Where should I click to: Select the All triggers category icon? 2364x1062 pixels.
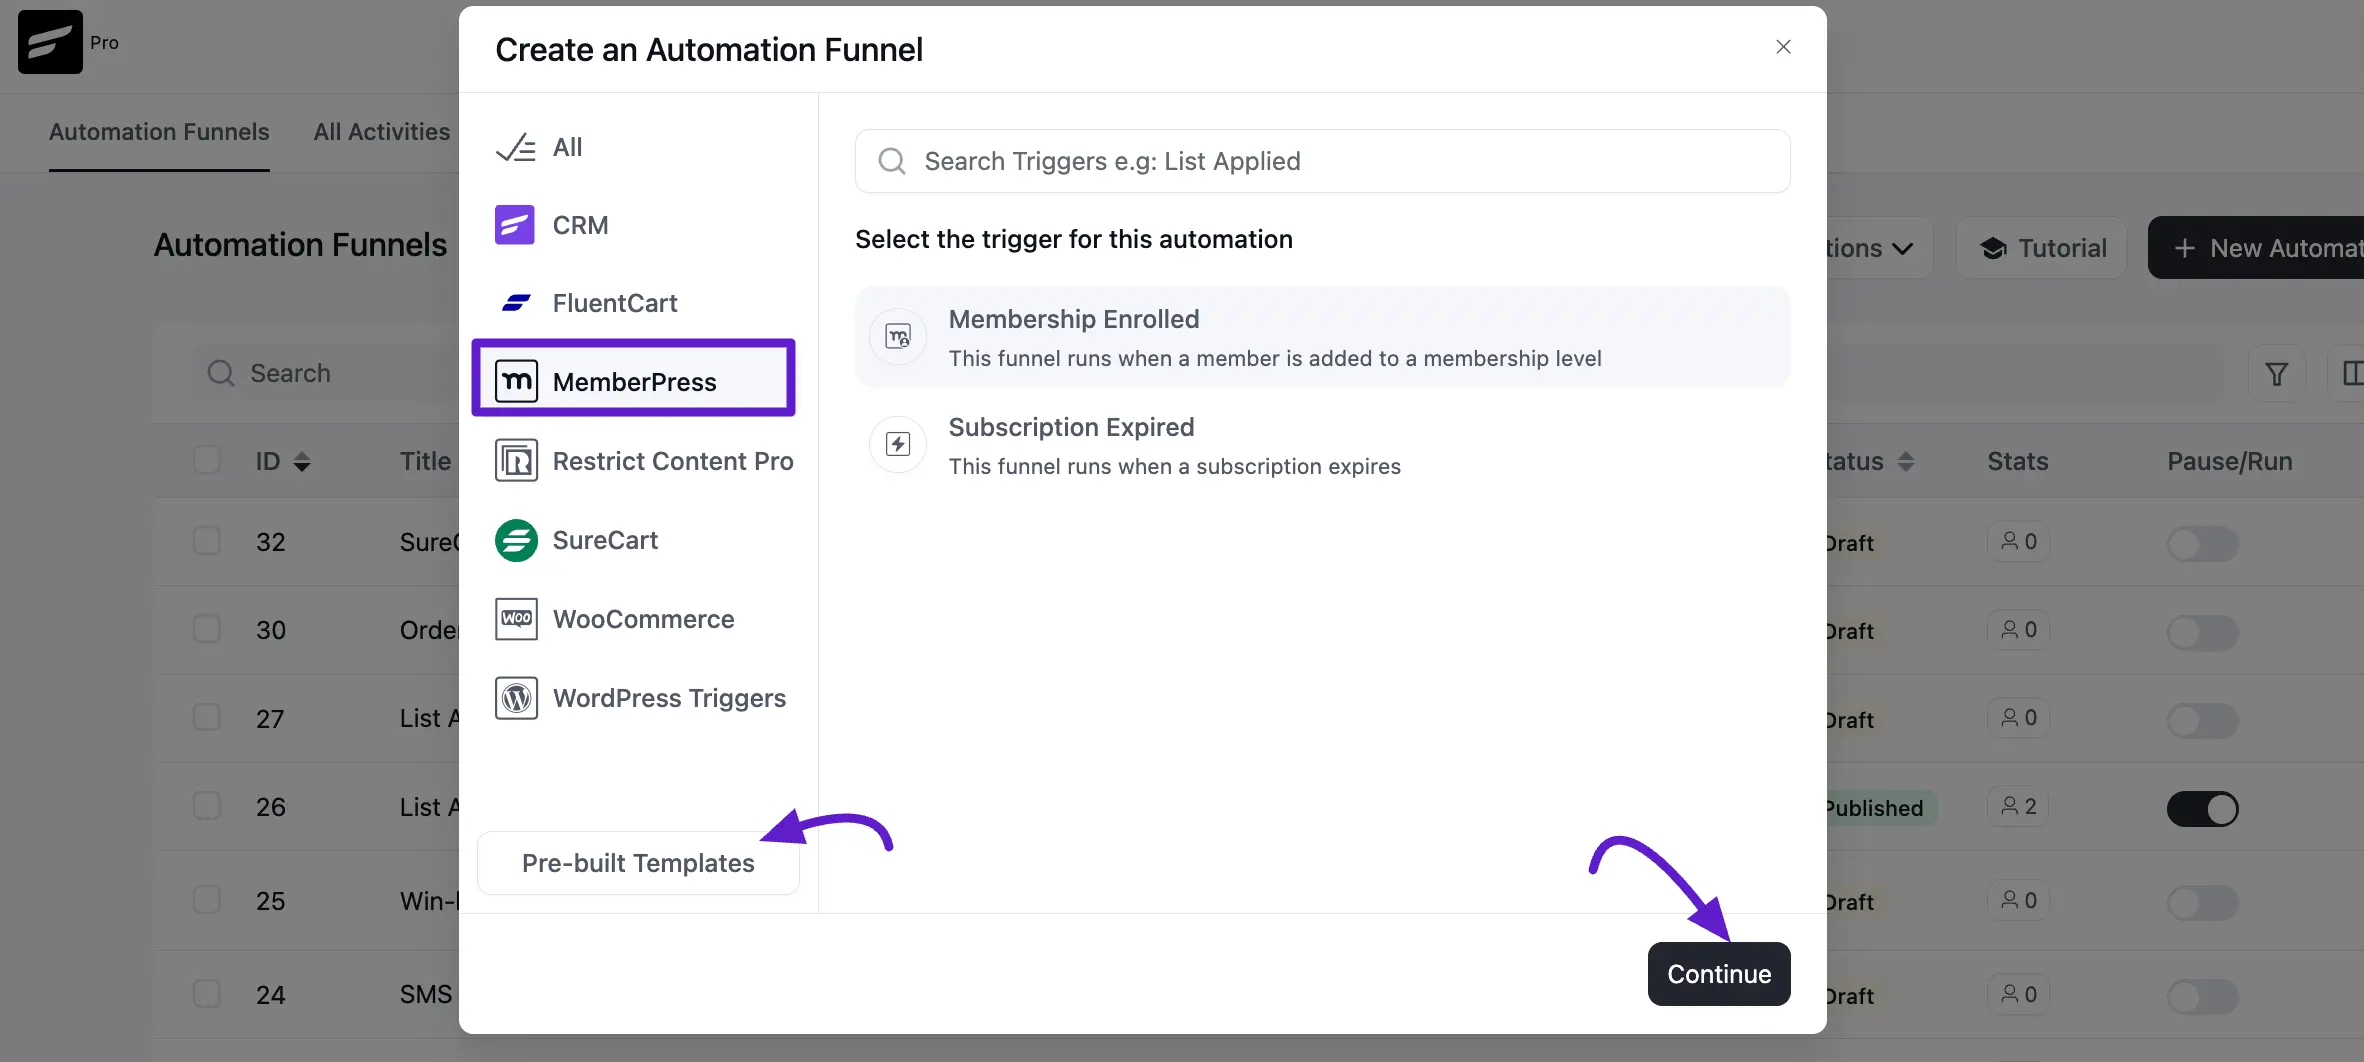(516, 147)
